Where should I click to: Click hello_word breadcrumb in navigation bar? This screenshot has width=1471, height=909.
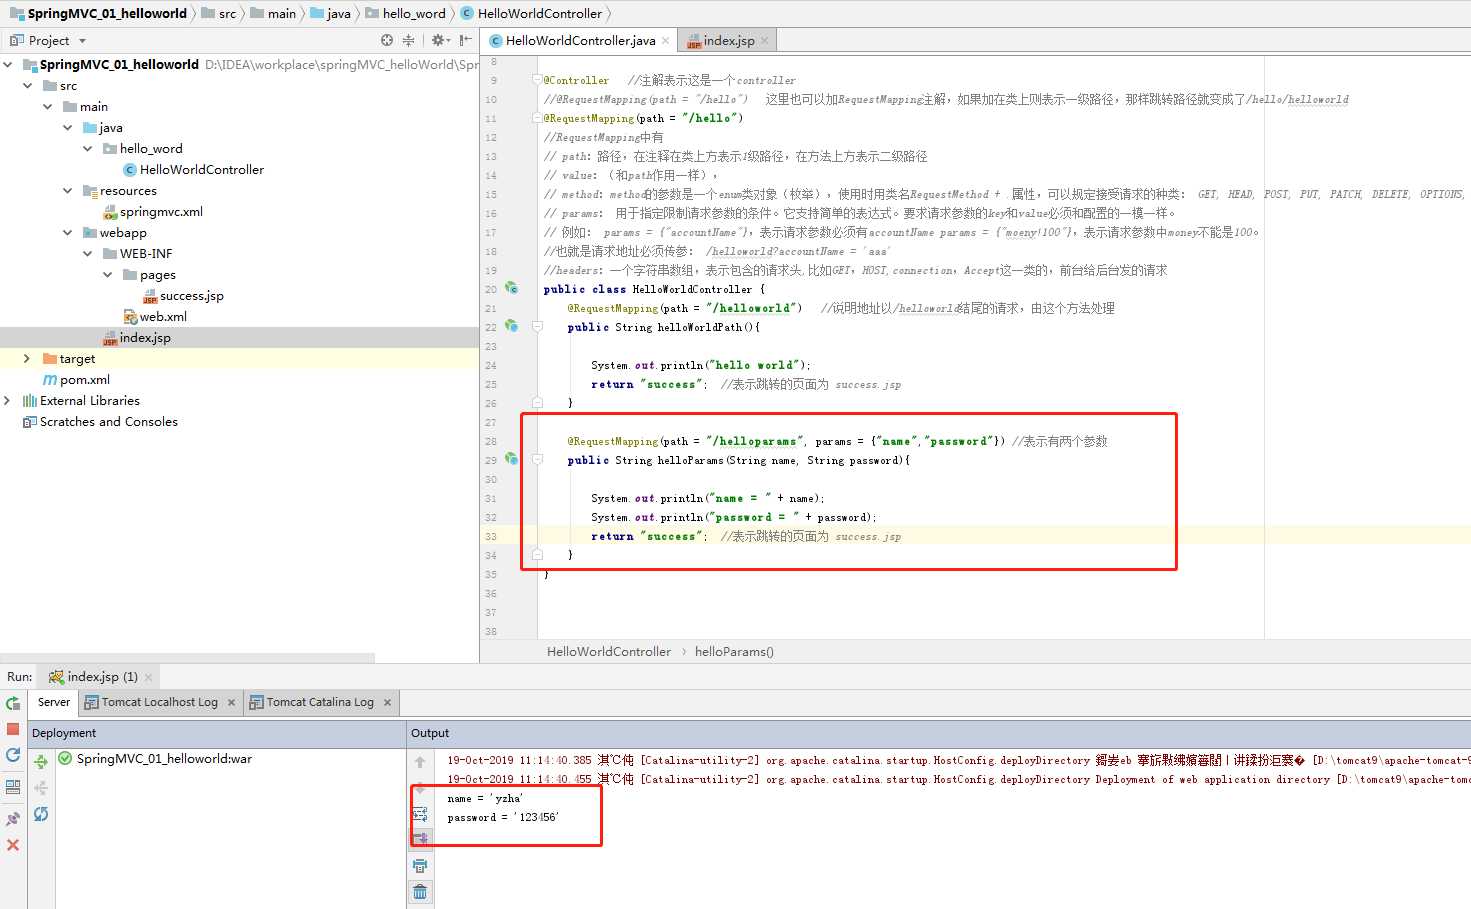point(405,13)
